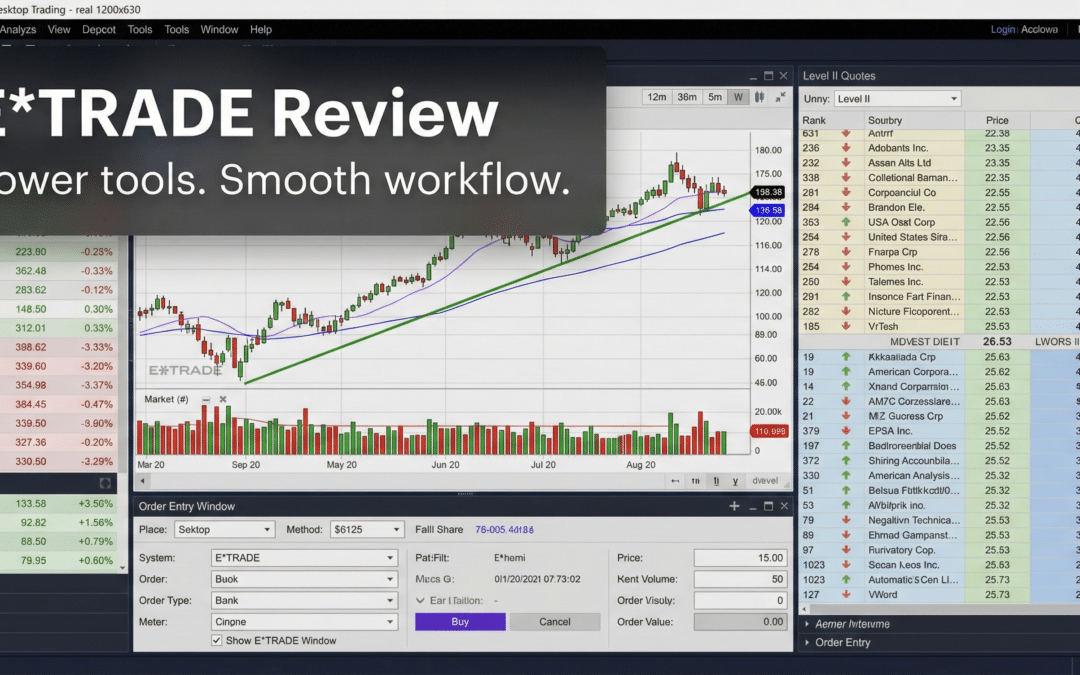Click the Kent Volume field showing 50
The width and height of the screenshot is (1080, 675).
click(x=740, y=579)
